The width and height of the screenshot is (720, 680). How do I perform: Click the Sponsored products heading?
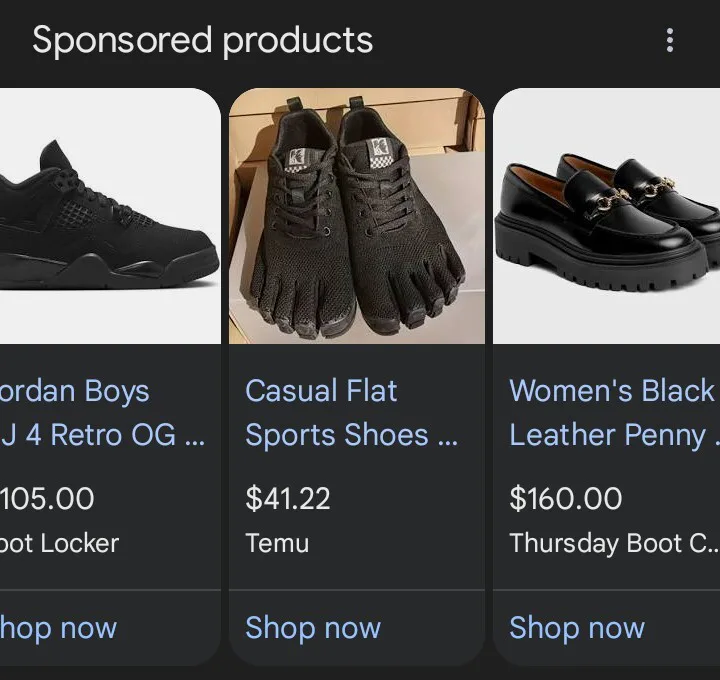click(x=202, y=40)
